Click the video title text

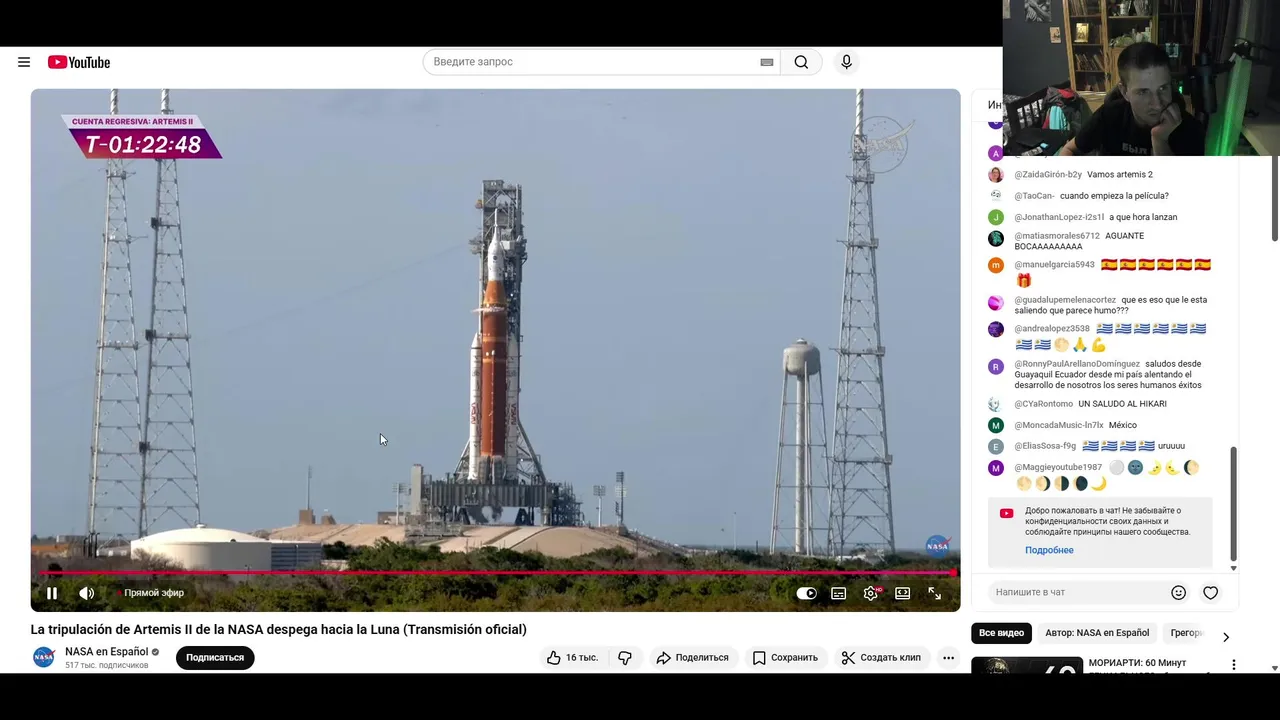pyautogui.click(x=278, y=629)
